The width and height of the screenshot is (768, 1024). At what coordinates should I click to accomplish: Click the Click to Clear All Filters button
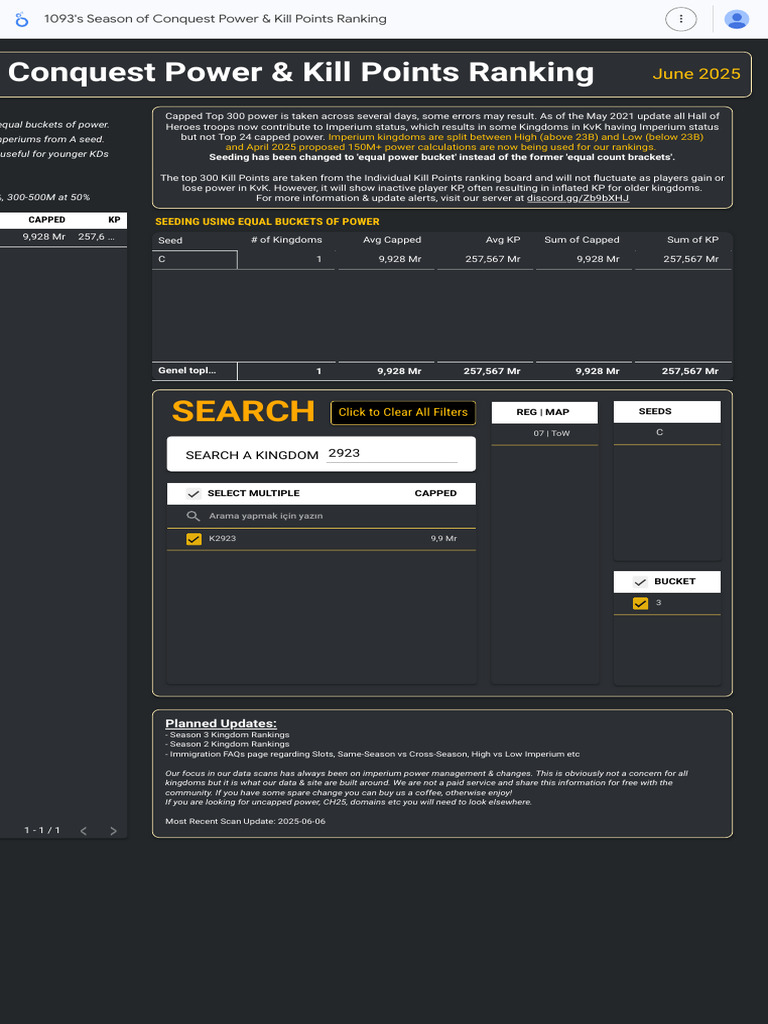click(403, 413)
